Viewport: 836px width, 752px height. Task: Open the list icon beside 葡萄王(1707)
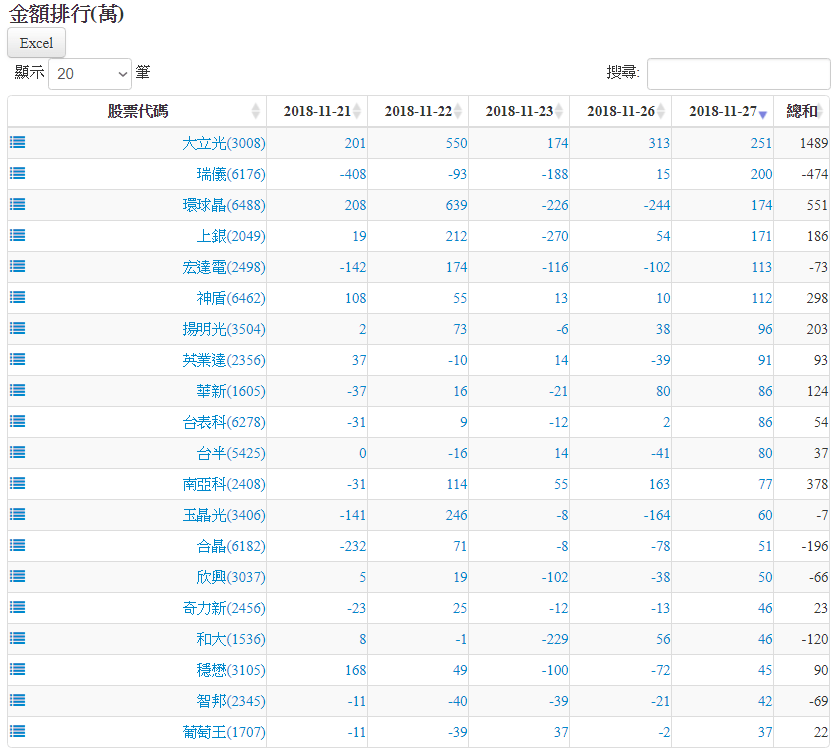pos(18,731)
